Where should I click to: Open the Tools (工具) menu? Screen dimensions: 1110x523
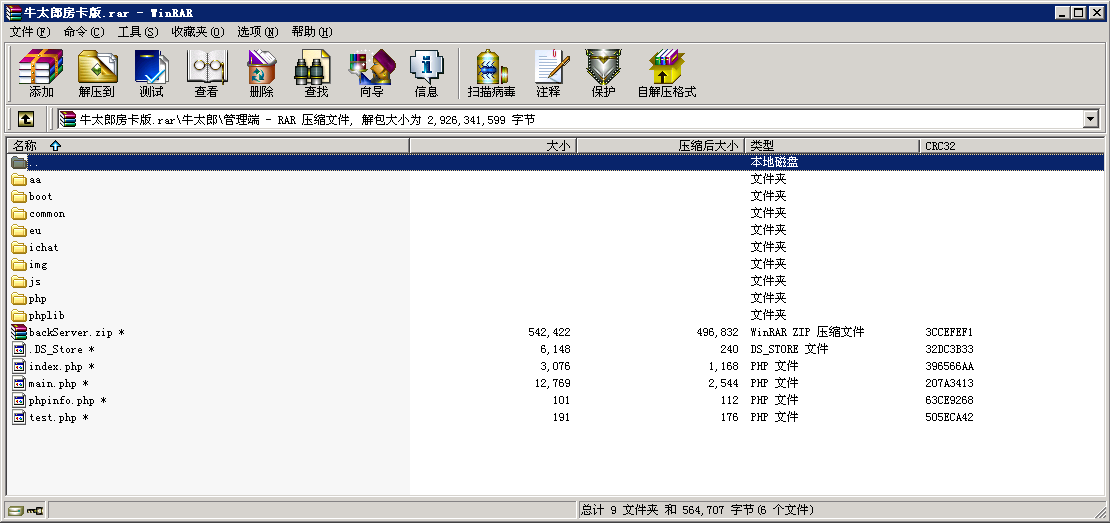pyautogui.click(x=137, y=32)
